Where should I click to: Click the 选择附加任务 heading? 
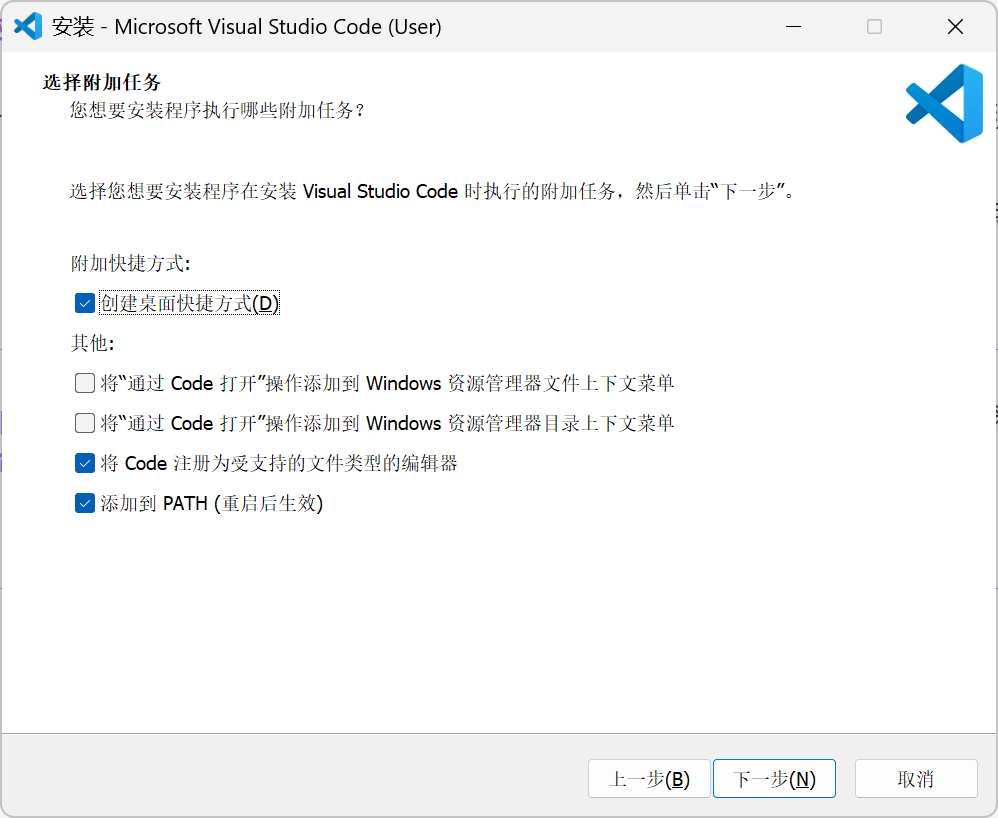[102, 82]
